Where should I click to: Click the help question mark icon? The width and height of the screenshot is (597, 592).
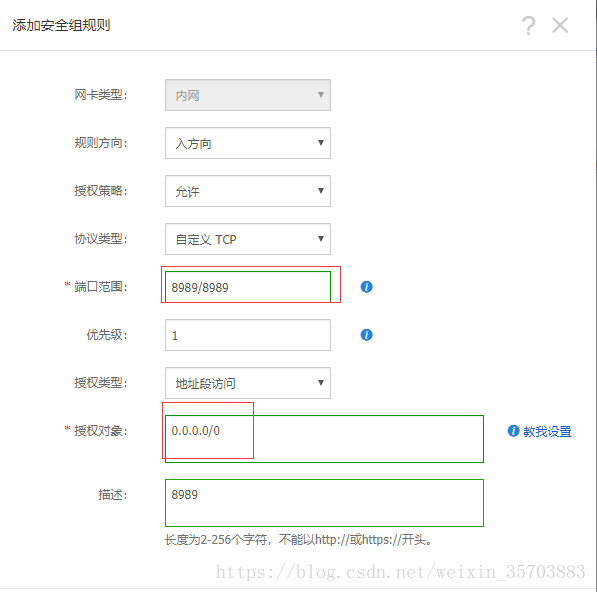pos(528,26)
